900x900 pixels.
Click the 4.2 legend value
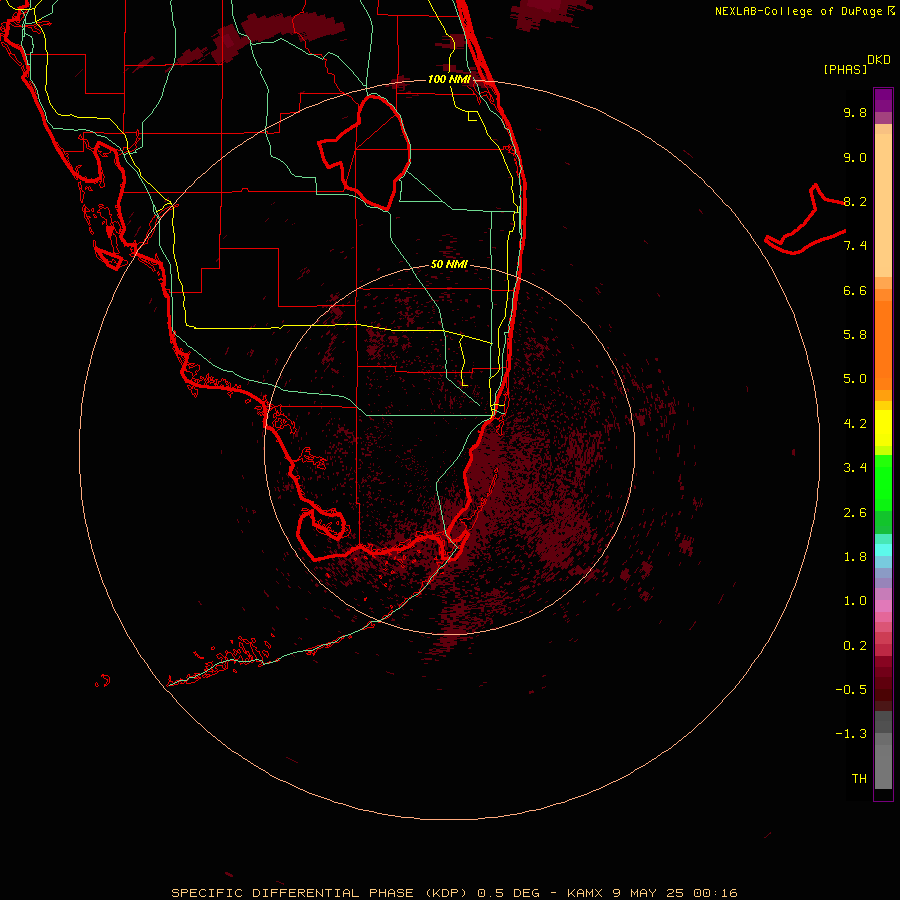[855, 424]
